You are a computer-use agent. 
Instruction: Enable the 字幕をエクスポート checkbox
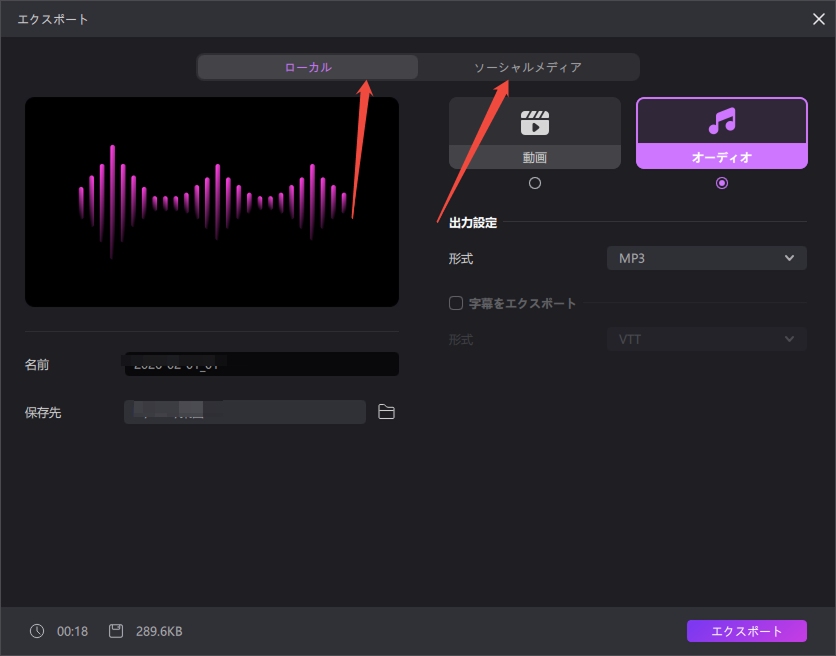(456, 303)
